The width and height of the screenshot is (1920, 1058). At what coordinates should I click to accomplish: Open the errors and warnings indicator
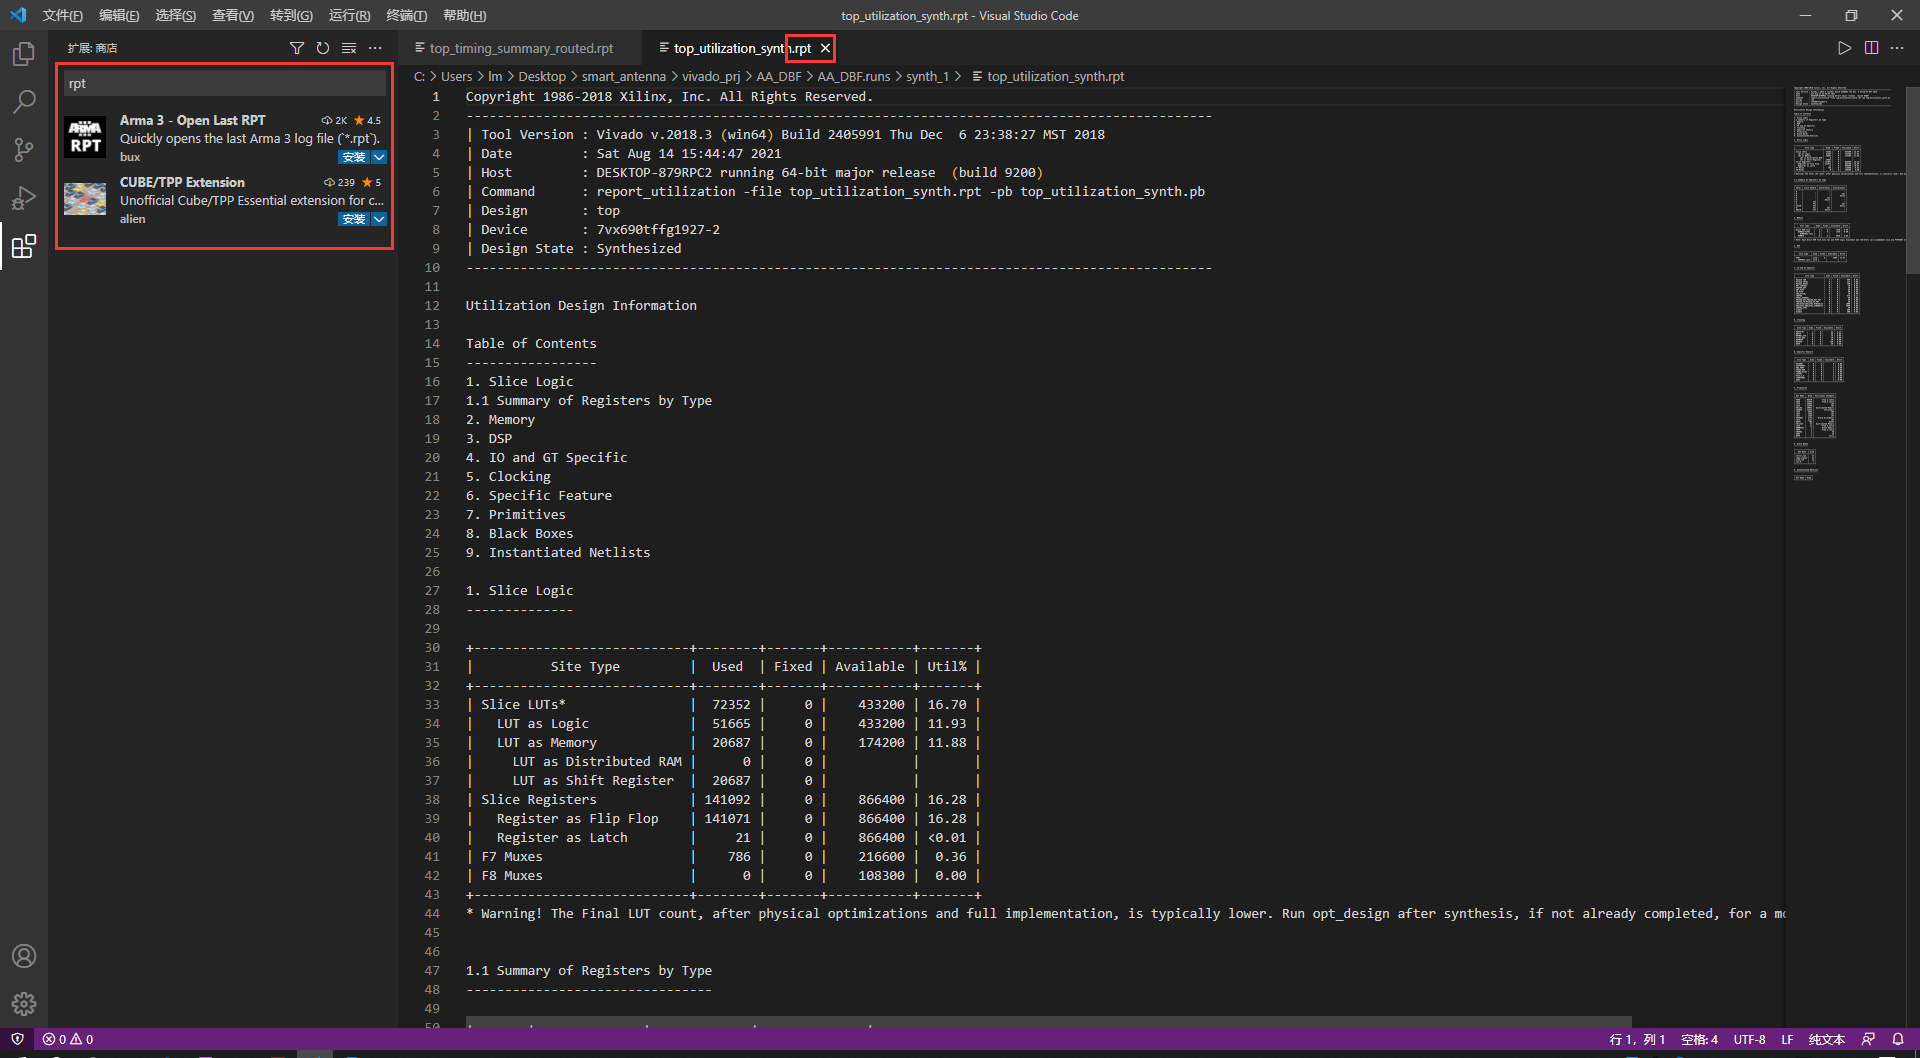(x=68, y=1039)
